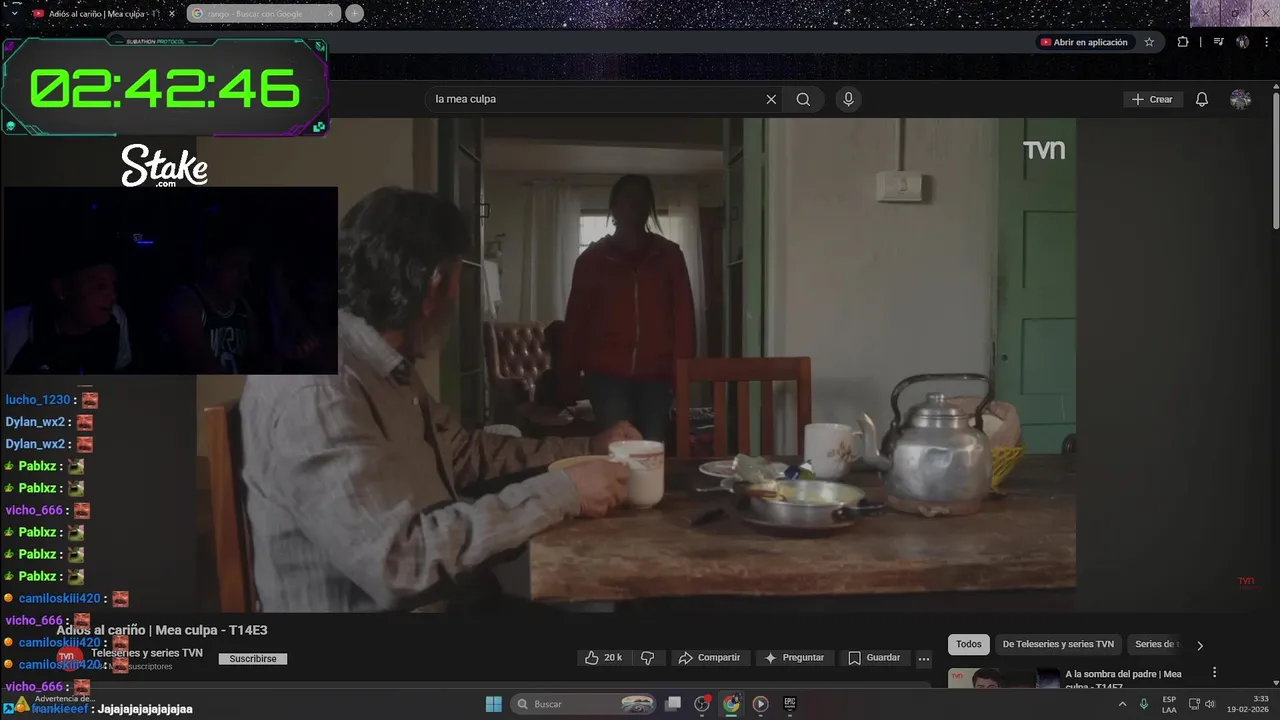Viewport: 1280px width, 720px height.
Task: Click chat username lucho_1230
Action: (38, 400)
